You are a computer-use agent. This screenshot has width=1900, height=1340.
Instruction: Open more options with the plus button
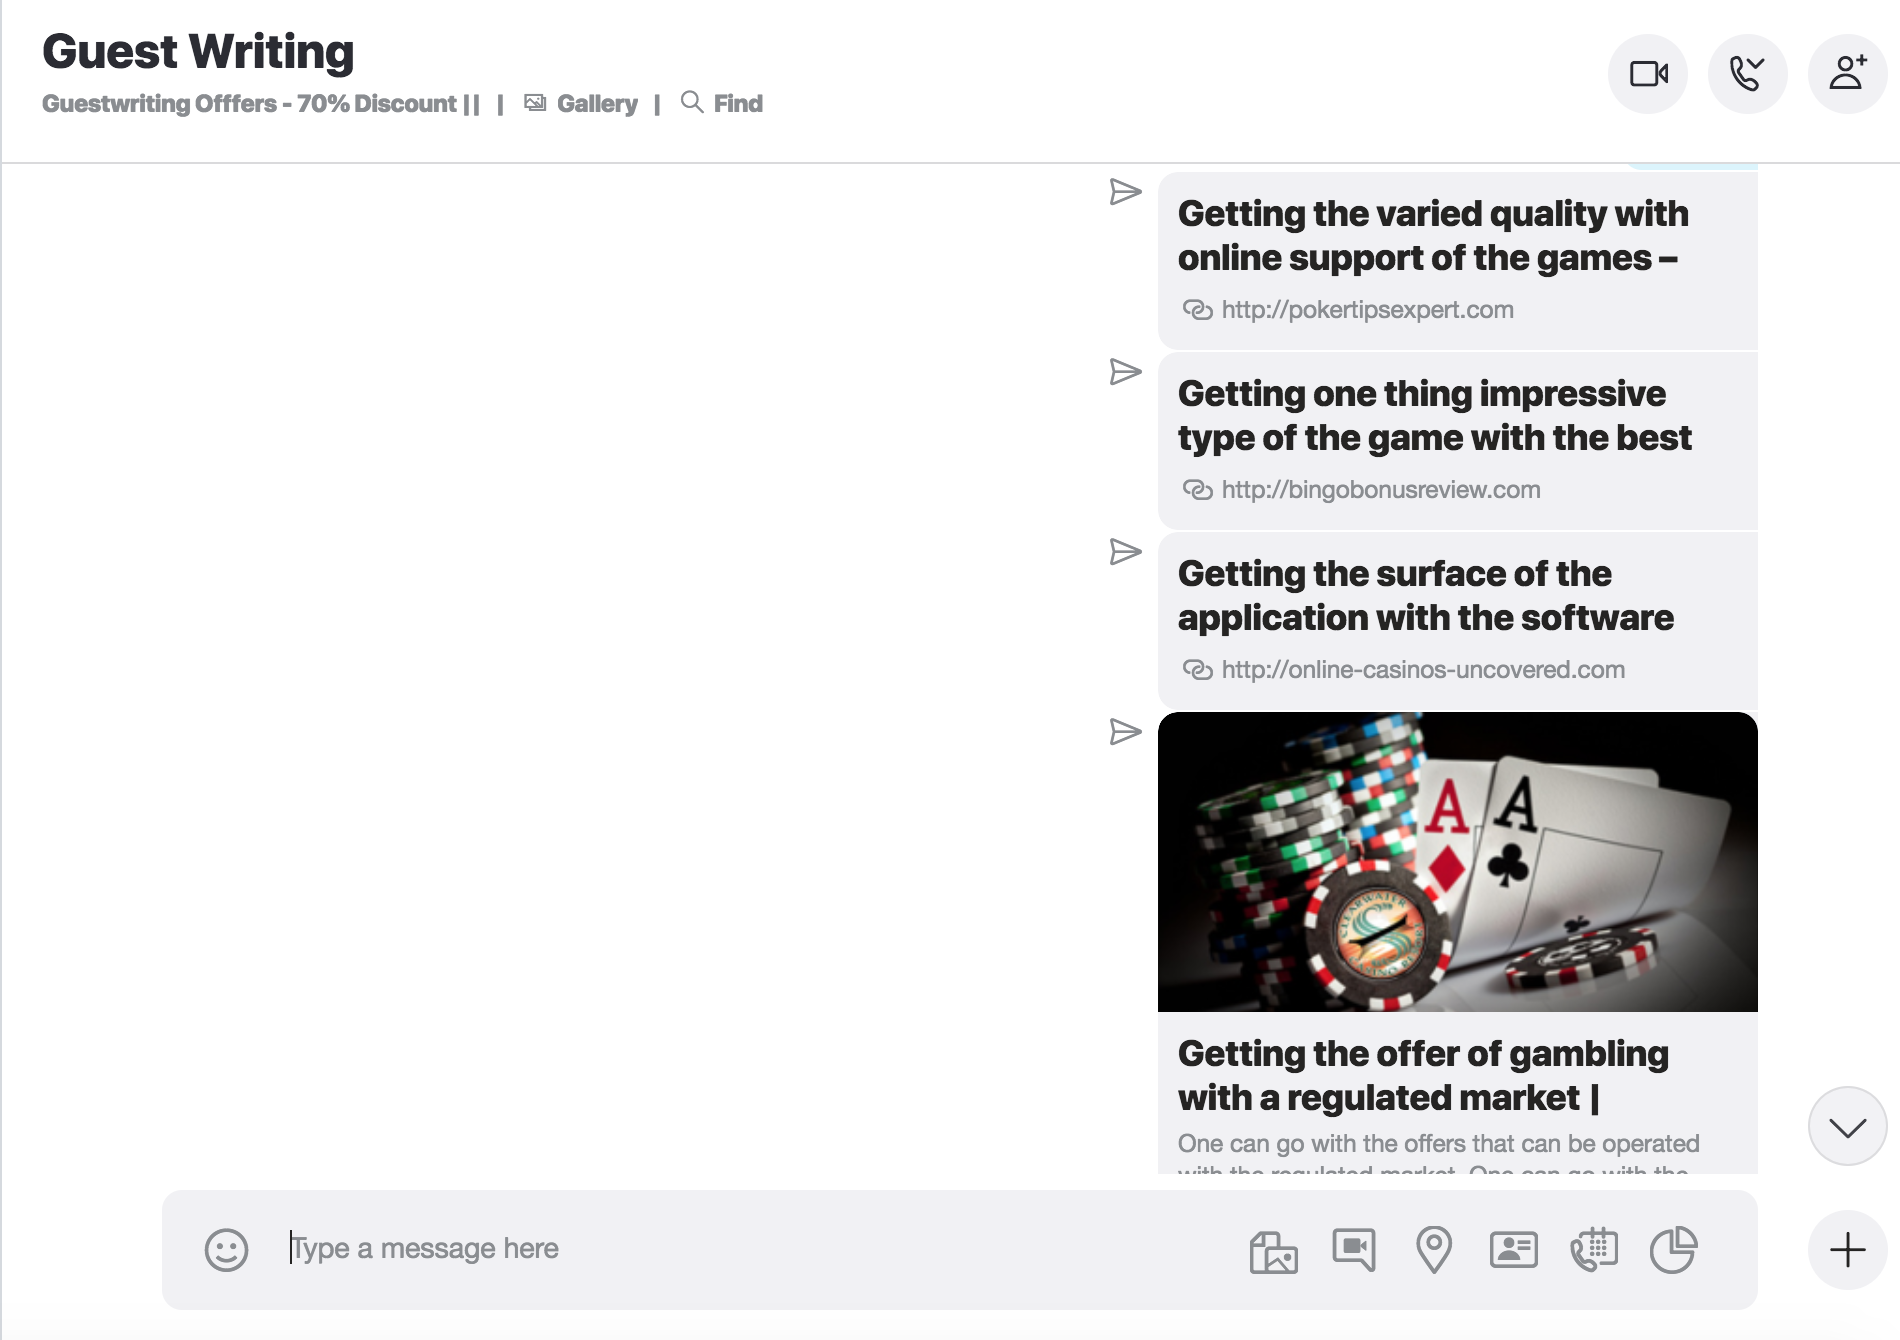coord(1847,1250)
